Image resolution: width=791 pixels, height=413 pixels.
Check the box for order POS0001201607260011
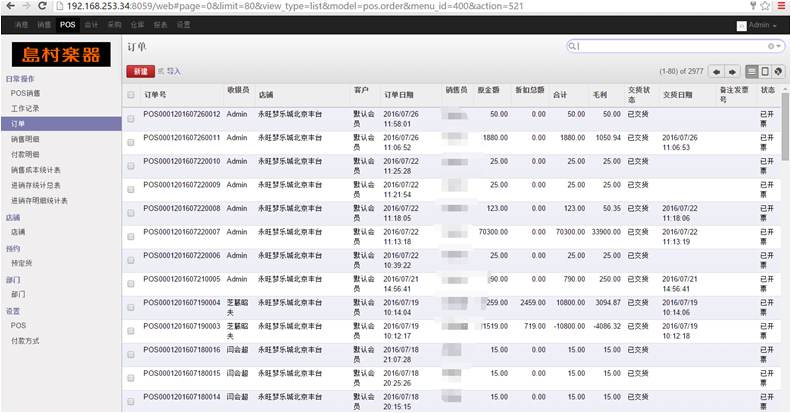point(131,143)
